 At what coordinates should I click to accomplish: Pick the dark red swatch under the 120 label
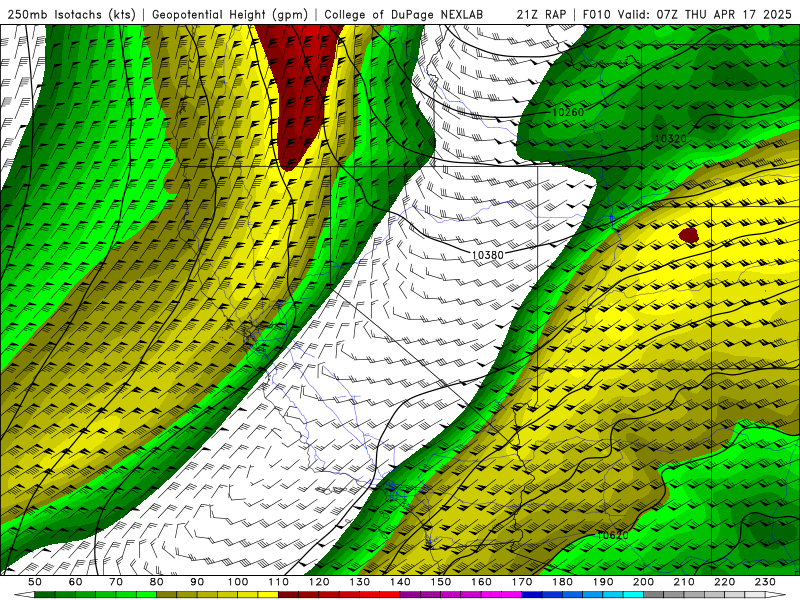[x=329, y=595]
